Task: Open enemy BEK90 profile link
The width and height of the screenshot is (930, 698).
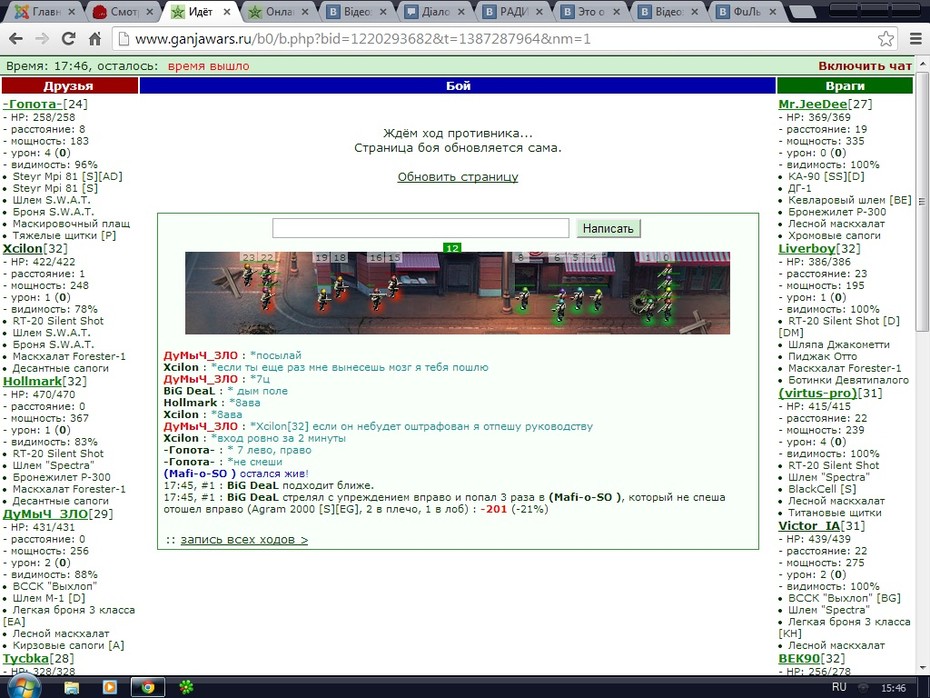Action: [799, 659]
